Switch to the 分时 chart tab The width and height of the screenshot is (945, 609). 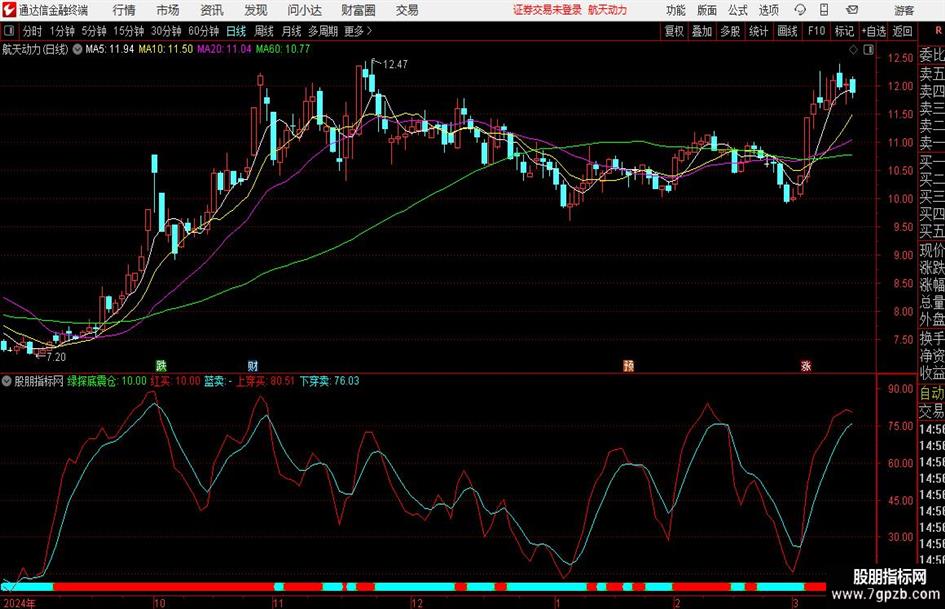[32, 31]
